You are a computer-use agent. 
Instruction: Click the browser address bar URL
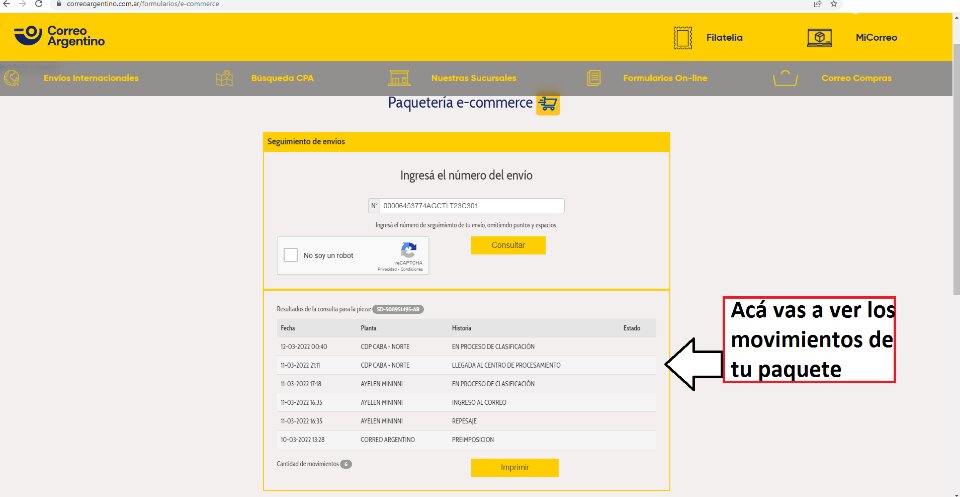click(143, 4)
